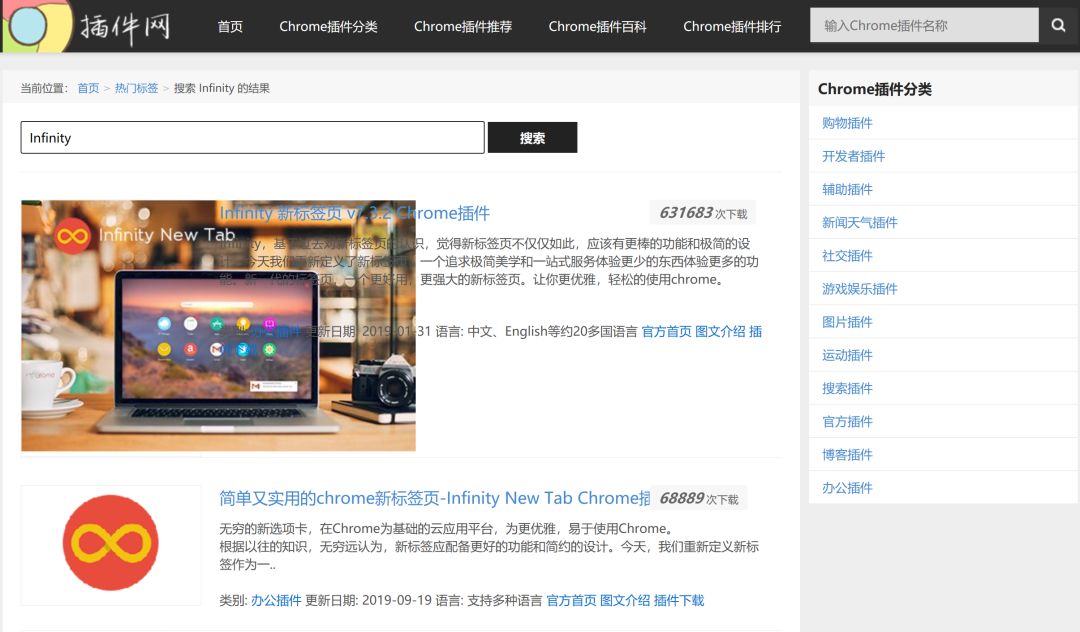Open the 首页 navigation item
The height and width of the screenshot is (632, 1080).
click(x=230, y=26)
